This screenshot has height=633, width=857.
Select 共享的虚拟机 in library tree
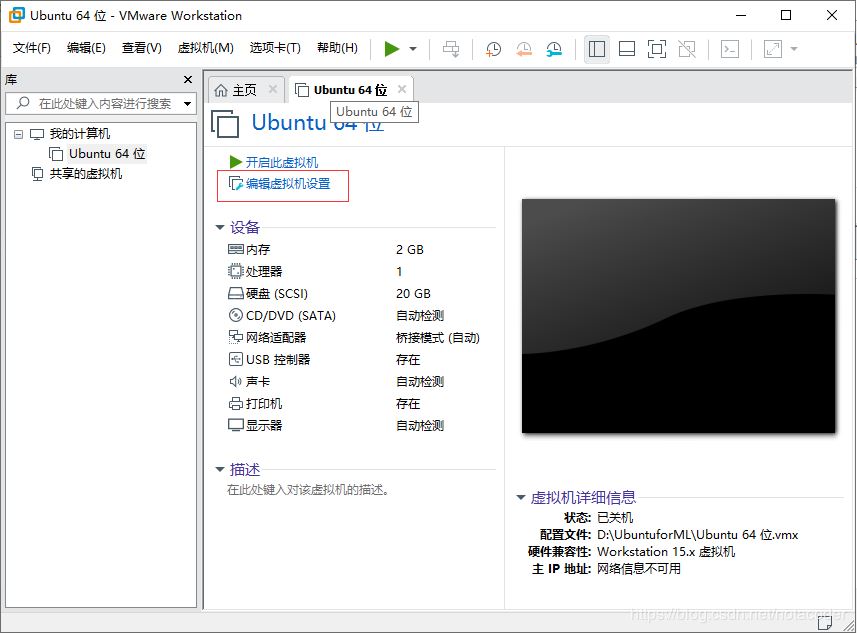85,174
